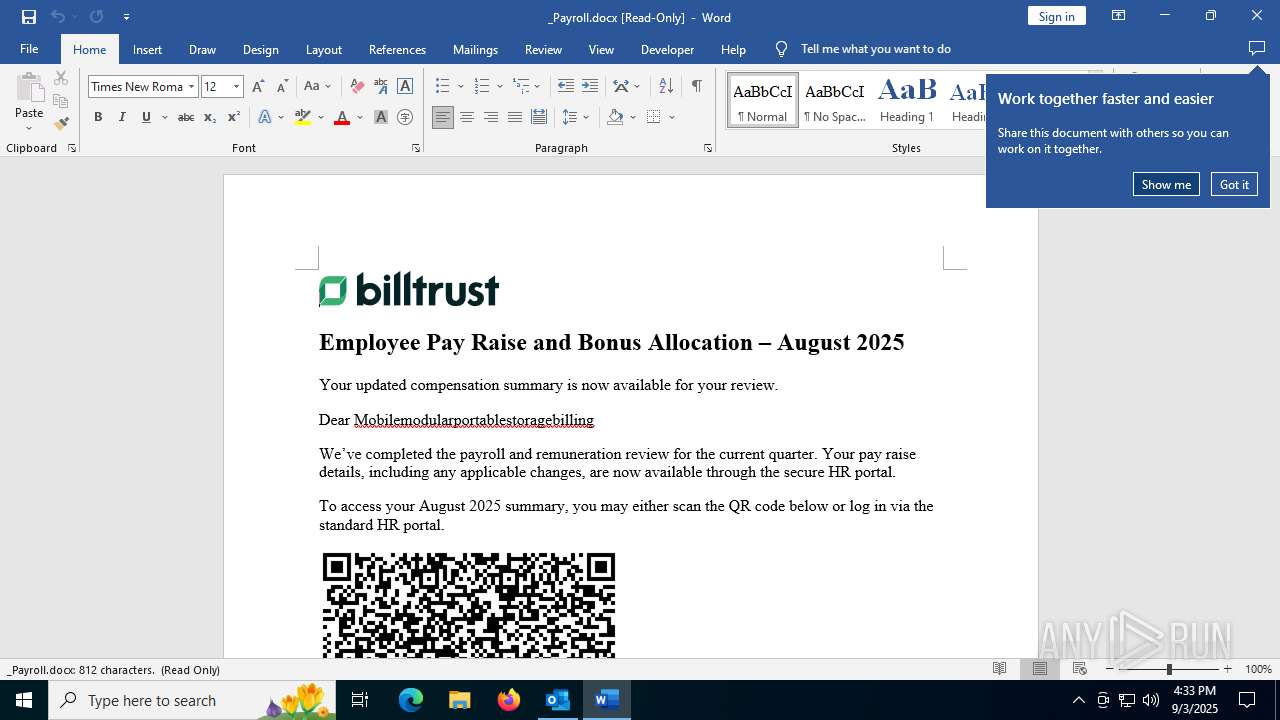Open Numbering list dropdown arrow

point(500,87)
